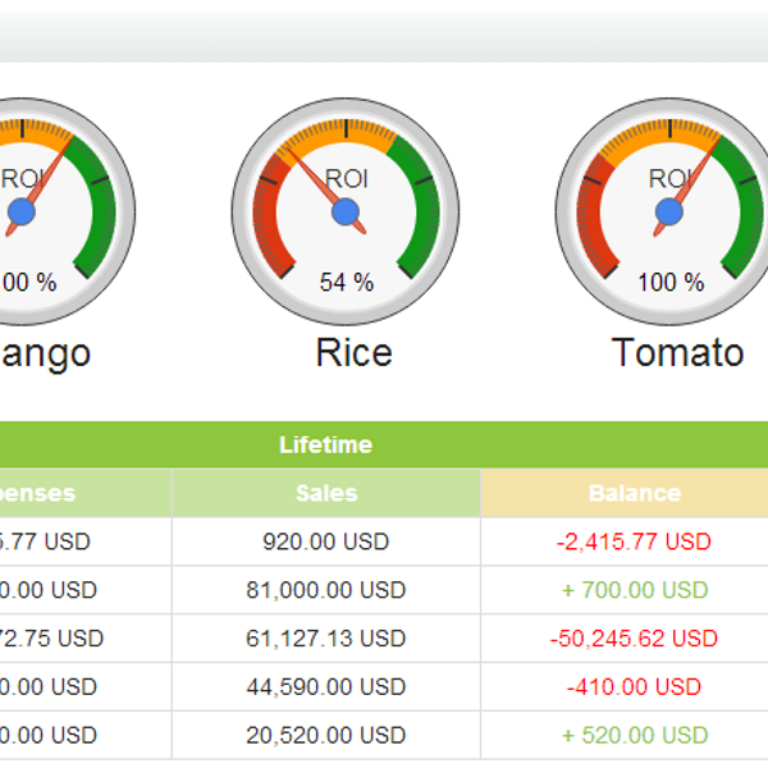Image resolution: width=768 pixels, height=768 pixels.
Task: Select the Tomato crop label
Action: pyautogui.click(x=678, y=353)
